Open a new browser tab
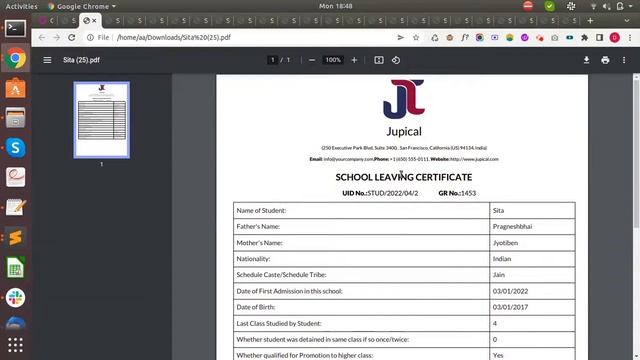Image resolution: width=640 pixels, height=360 pixels. [x=590, y=20]
